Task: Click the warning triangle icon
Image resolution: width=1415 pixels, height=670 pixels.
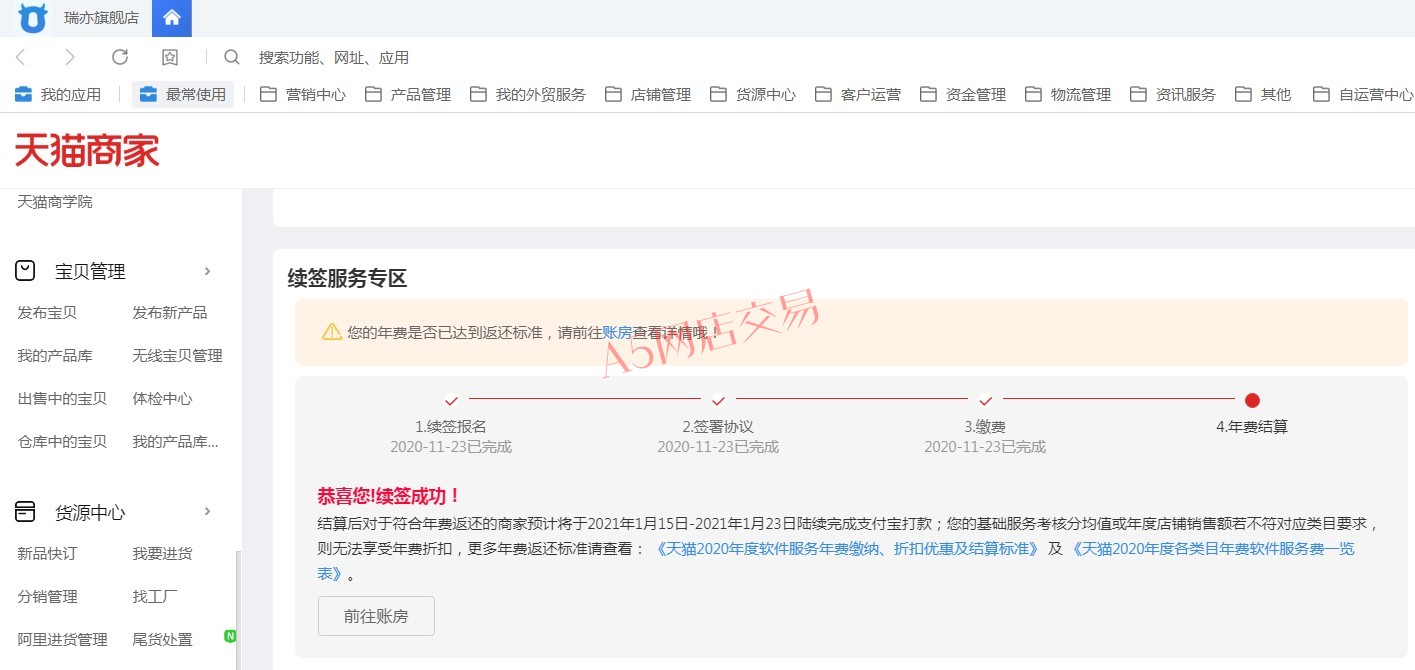Action: [332, 331]
